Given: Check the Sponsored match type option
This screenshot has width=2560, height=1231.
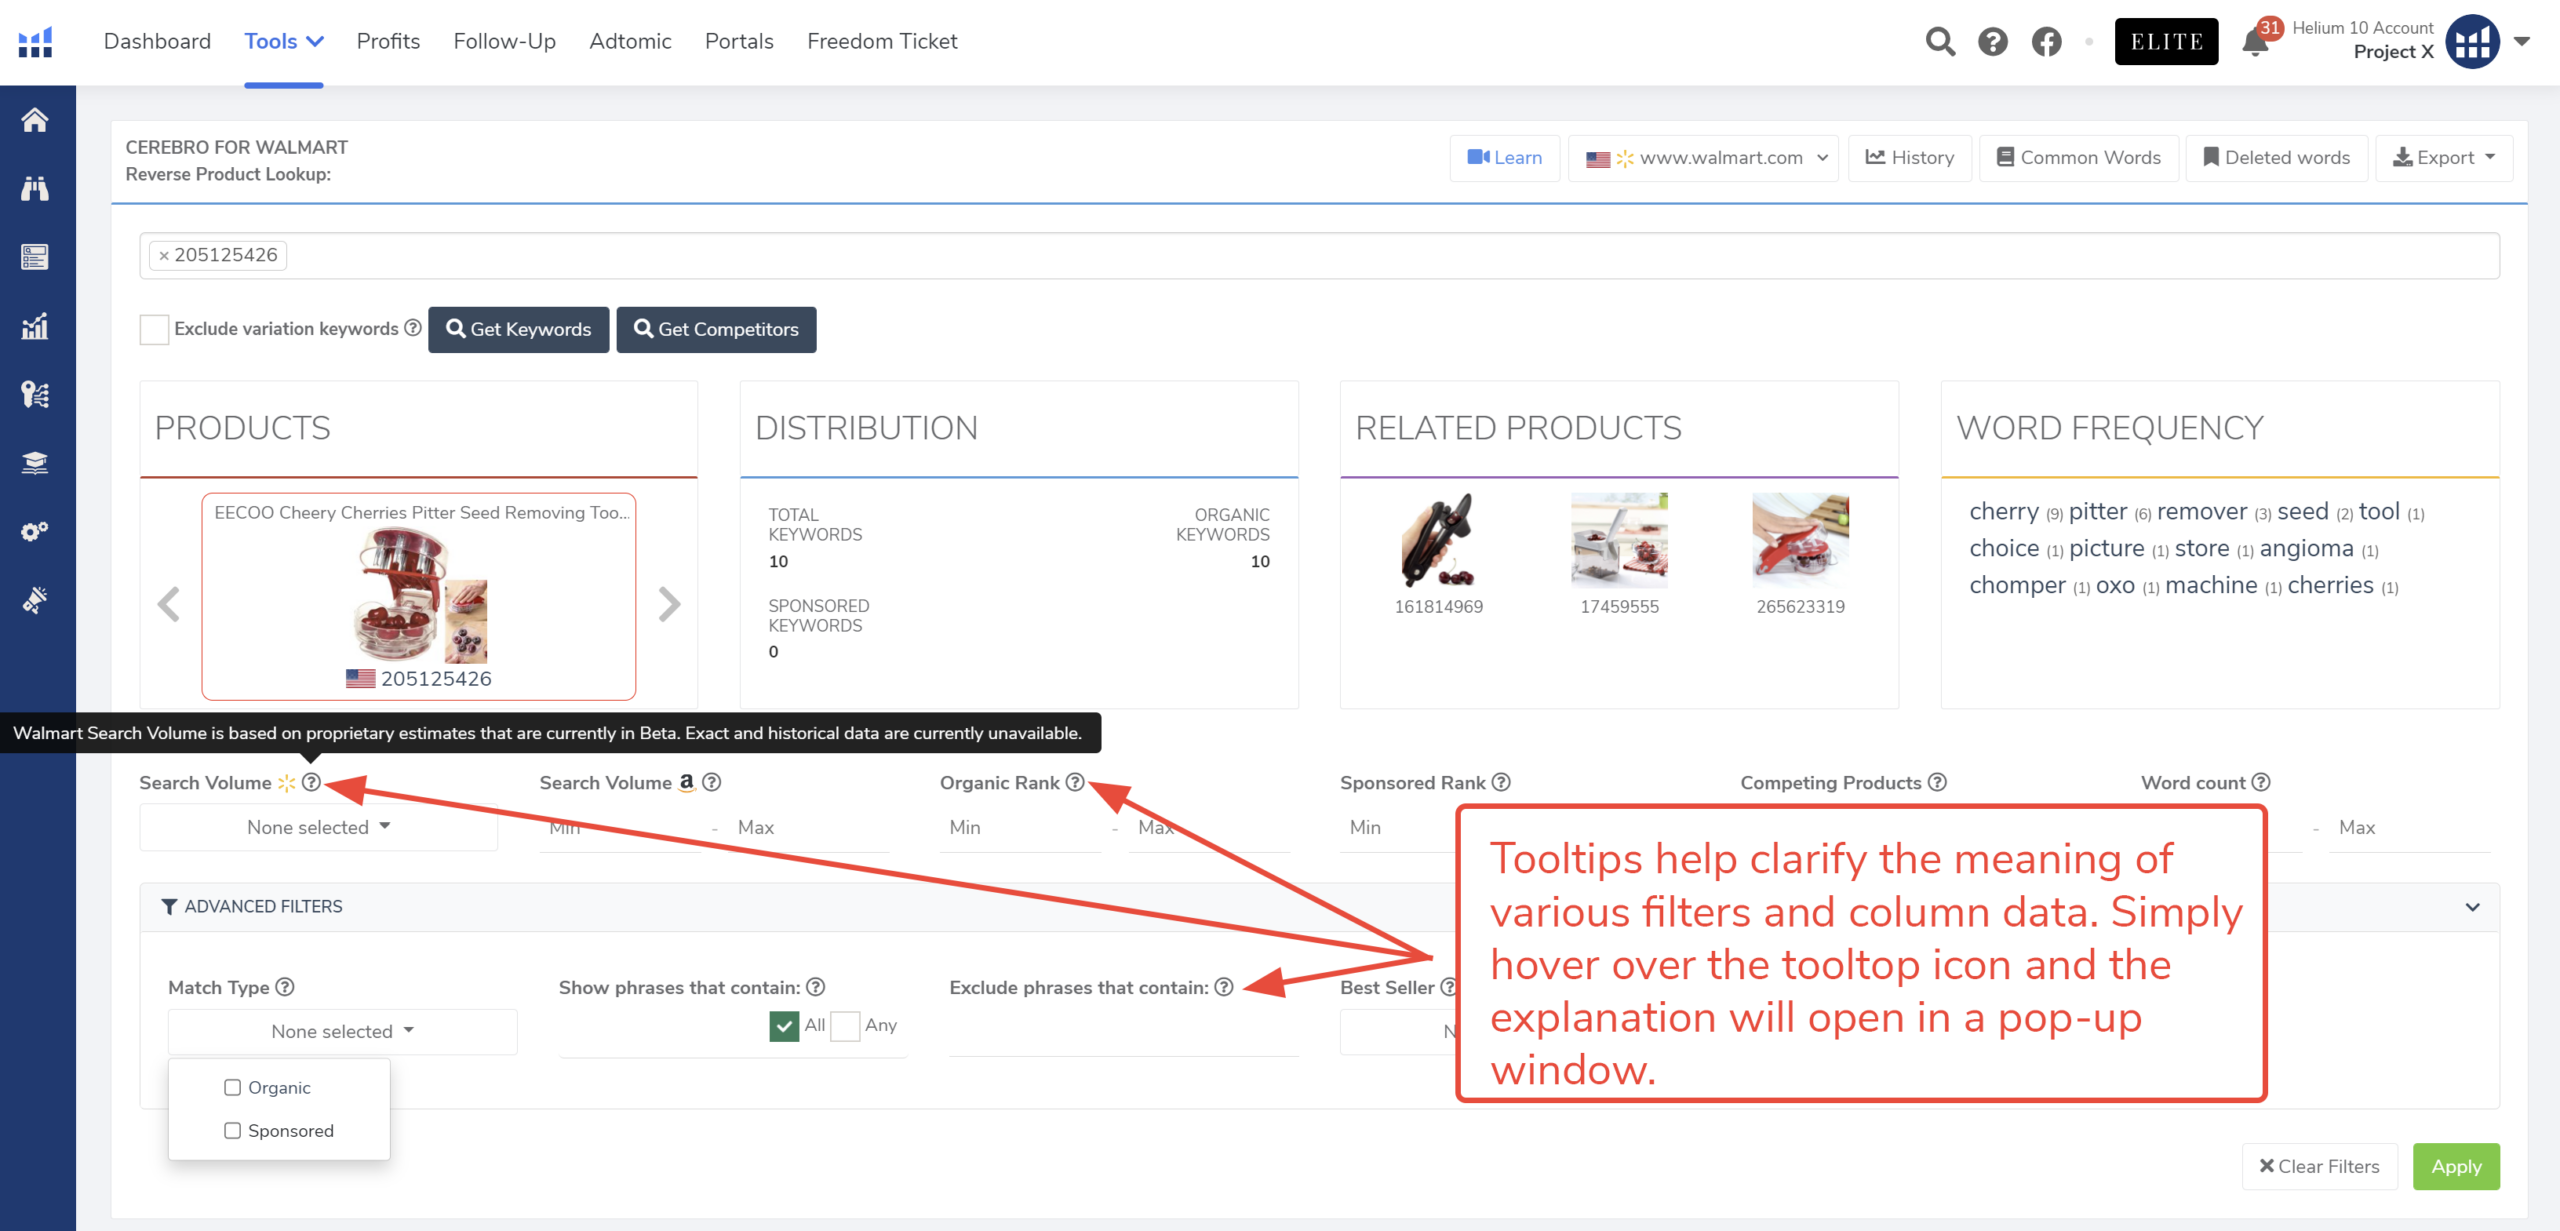Looking at the screenshot, I should tap(233, 1130).
